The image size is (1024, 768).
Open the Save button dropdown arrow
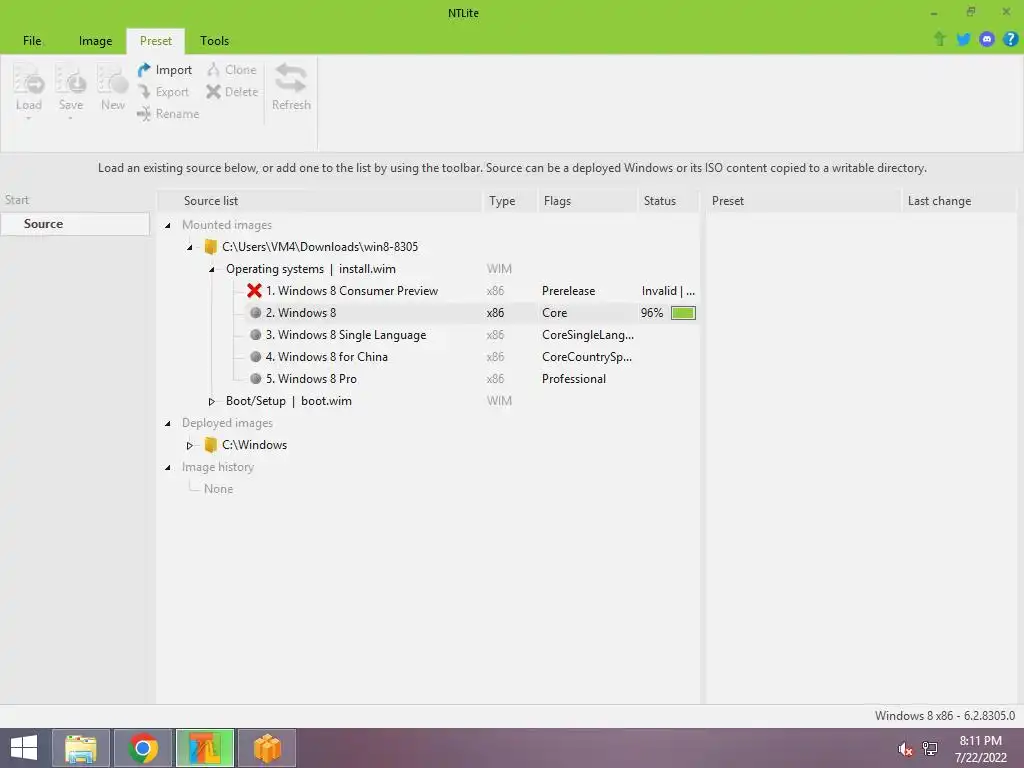[x=71, y=118]
